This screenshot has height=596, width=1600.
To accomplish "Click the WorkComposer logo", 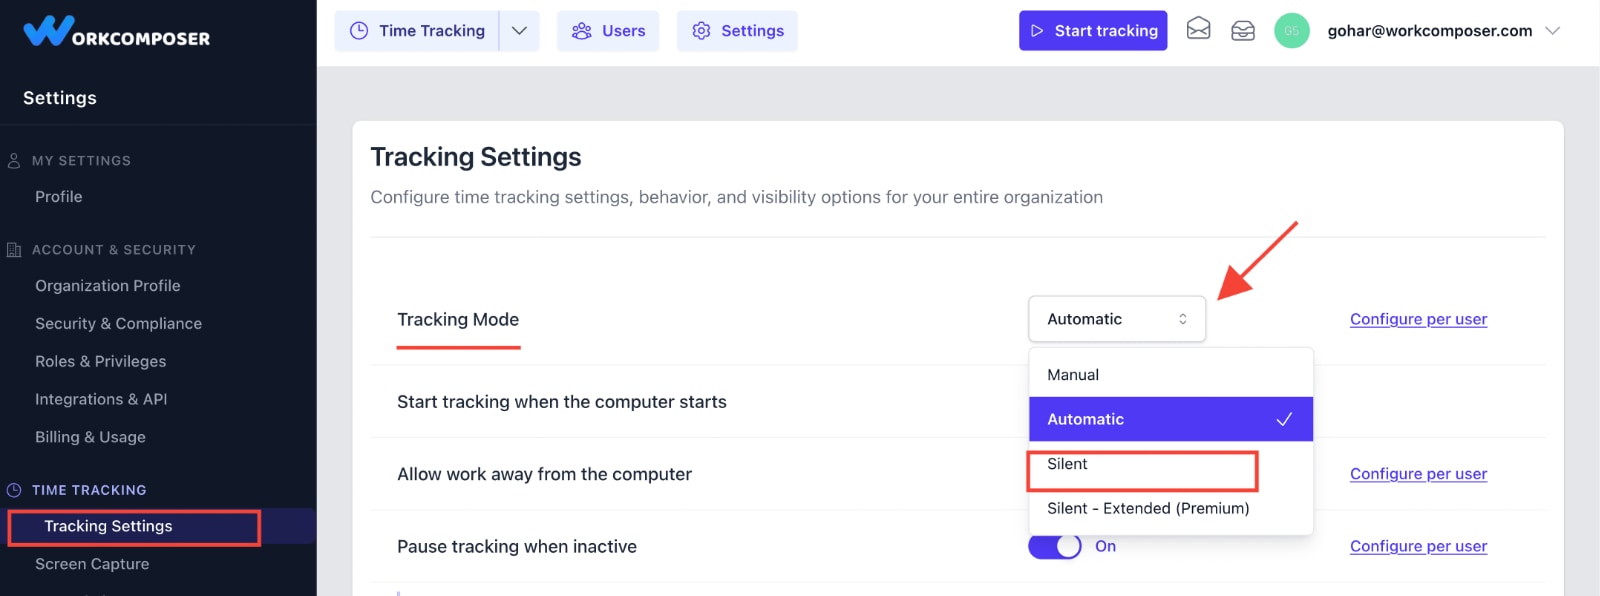I will pos(116,32).
